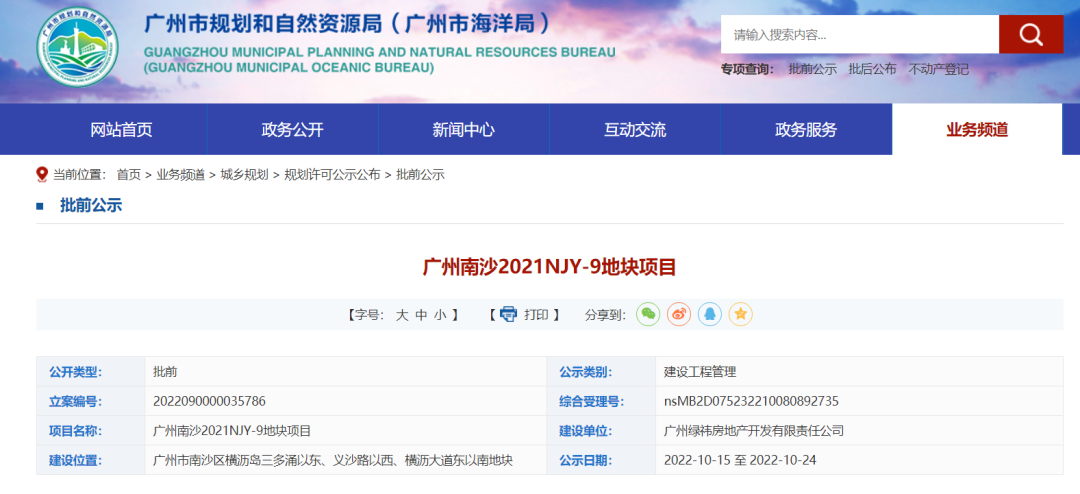Share page via Weibo icon
The image size is (1080, 494).
click(x=678, y=314)
